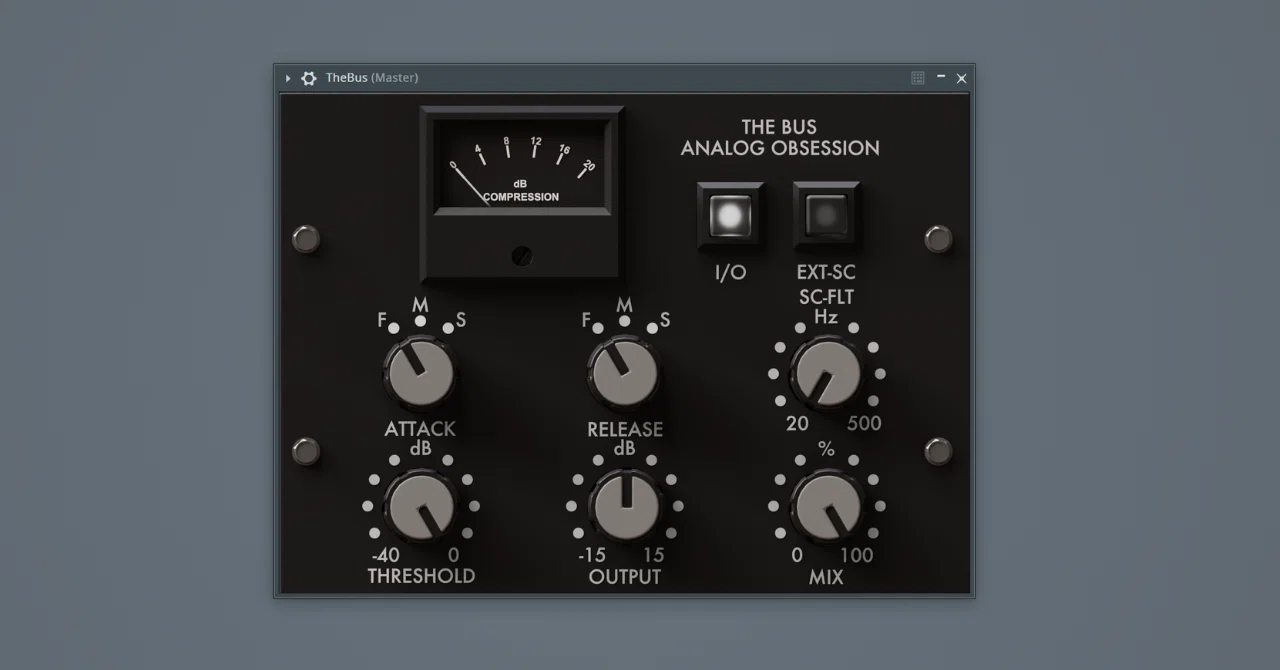Select F position dot on ATTACK
The image size is (1280, 670).
pyautogui.click(x=394, y=328)
